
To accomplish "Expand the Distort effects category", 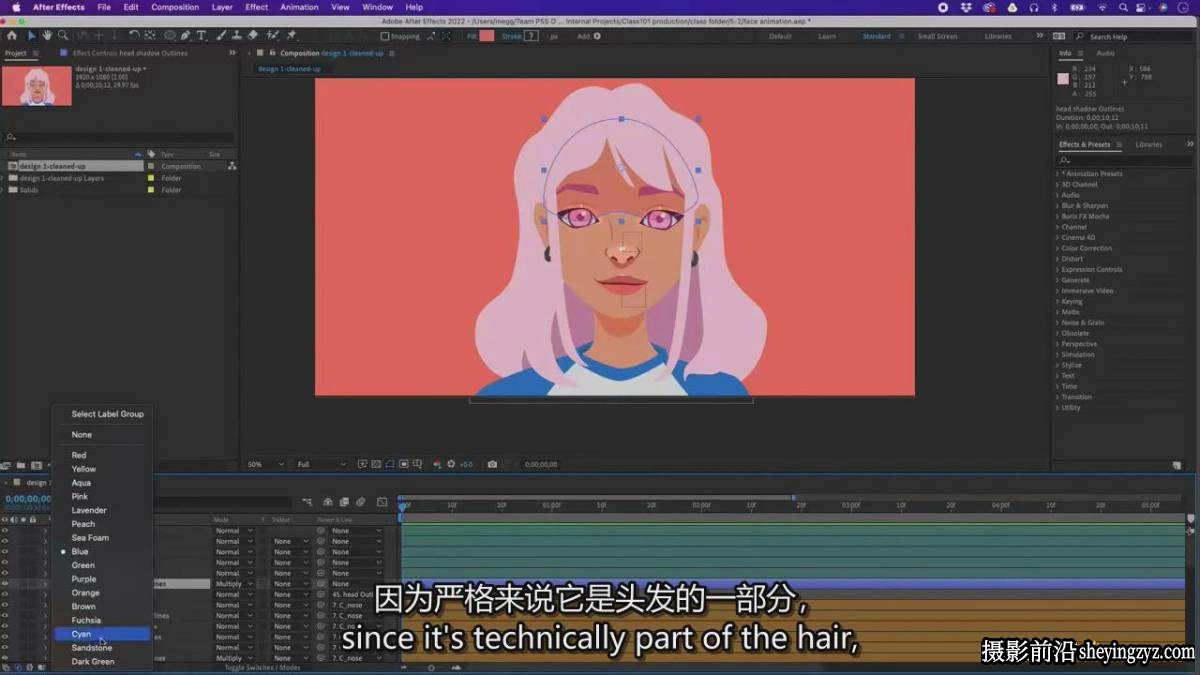I will click(x=1057, y=259).
